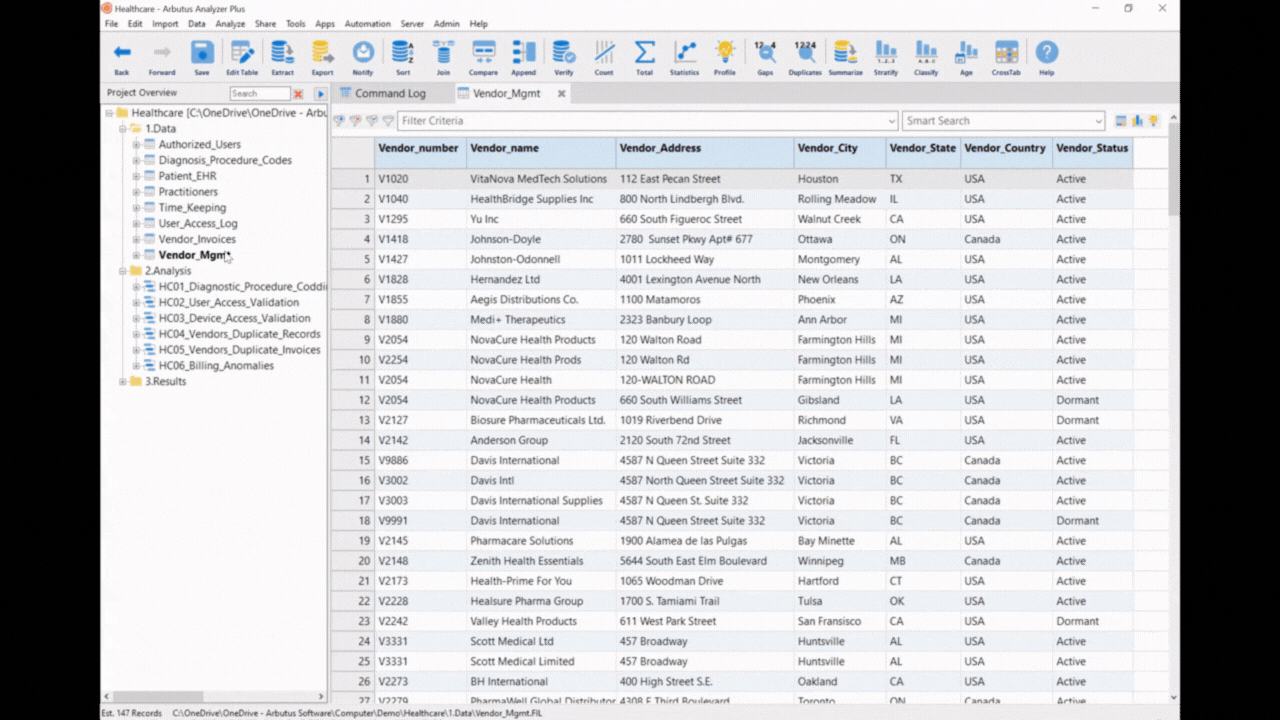Open the Filter Criteria dropdown arrow
This screenshot has height=720, width=1280.
tap(891, 121)
